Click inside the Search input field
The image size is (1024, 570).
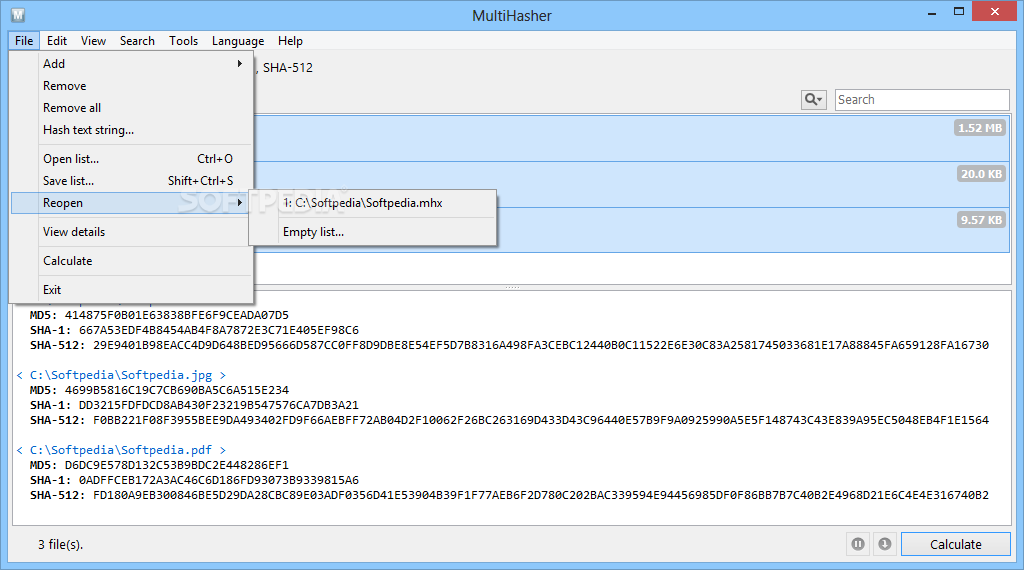tap(921, 100)
